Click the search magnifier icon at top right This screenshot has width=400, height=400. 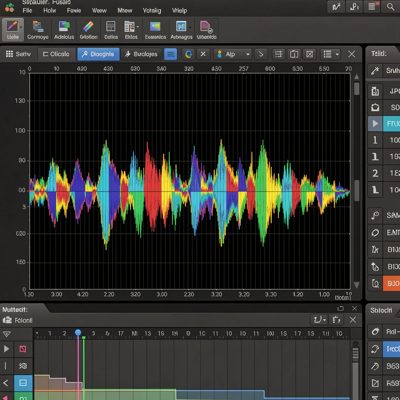[x=390, y=7]
